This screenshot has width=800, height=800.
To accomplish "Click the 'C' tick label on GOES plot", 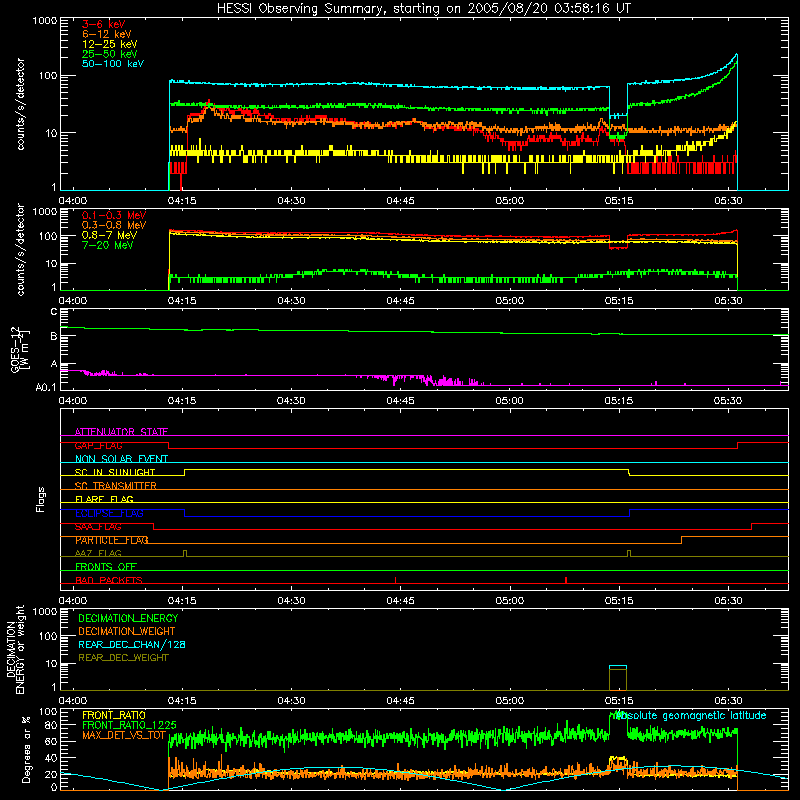I will coord(54,311).
